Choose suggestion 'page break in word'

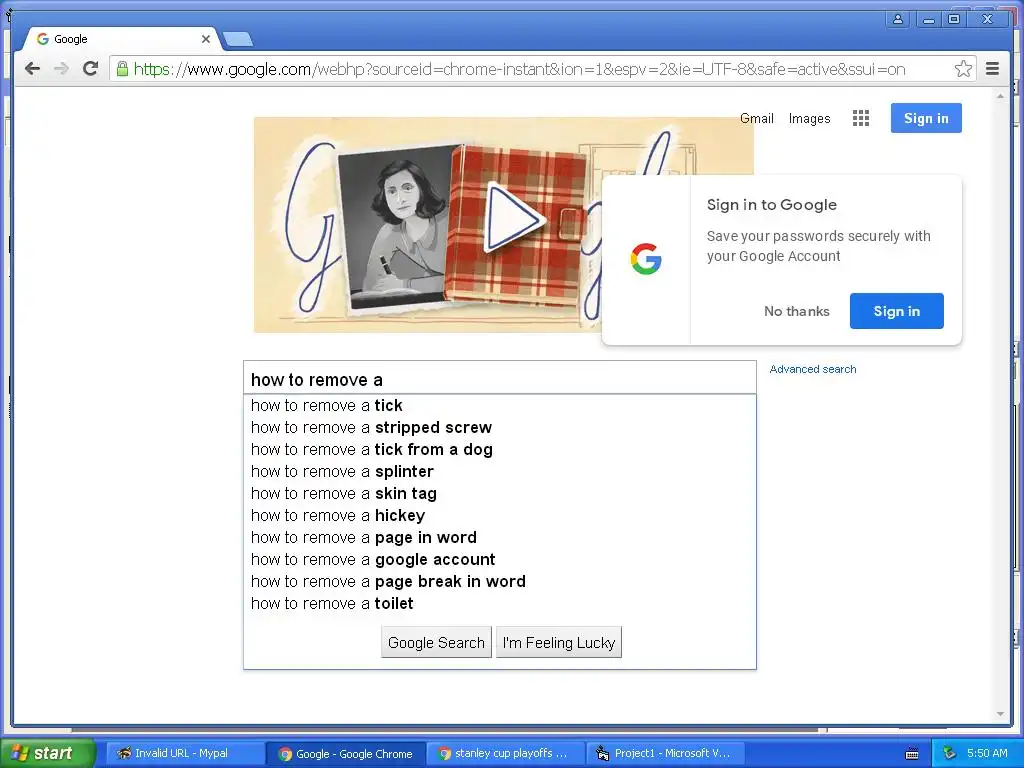coord(500,582)
